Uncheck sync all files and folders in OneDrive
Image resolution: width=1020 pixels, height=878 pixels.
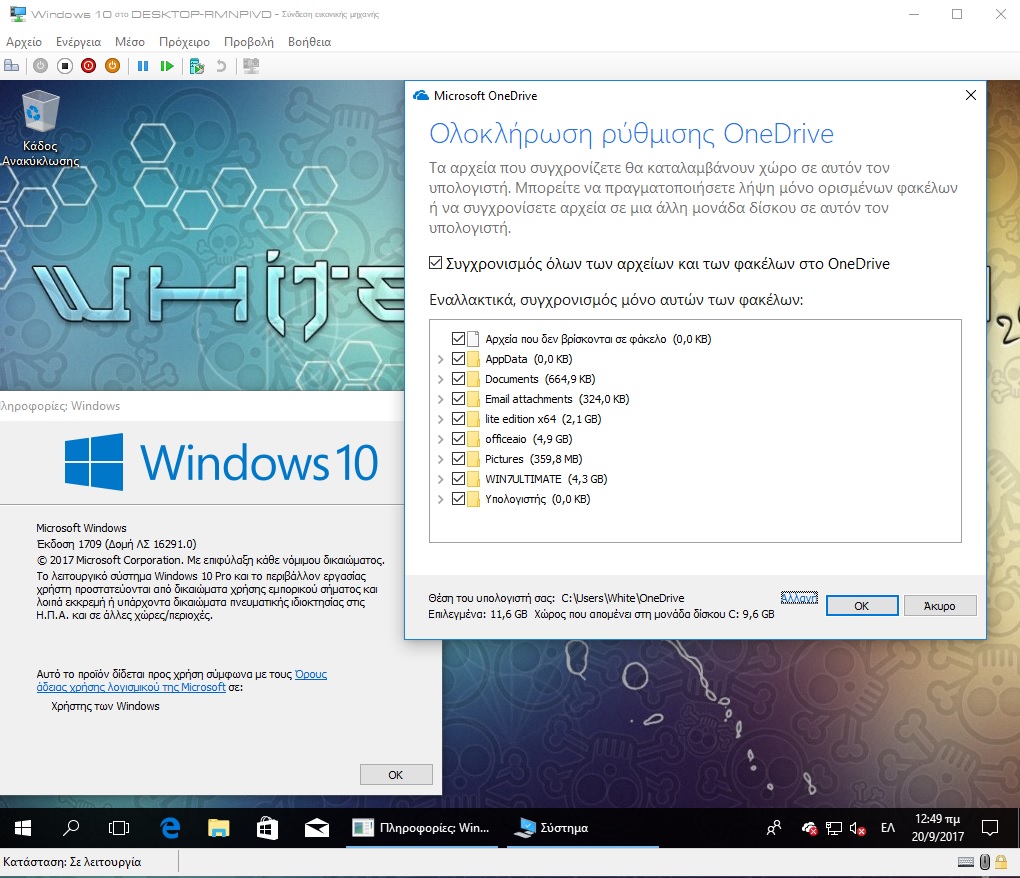(x=435, y=263)
